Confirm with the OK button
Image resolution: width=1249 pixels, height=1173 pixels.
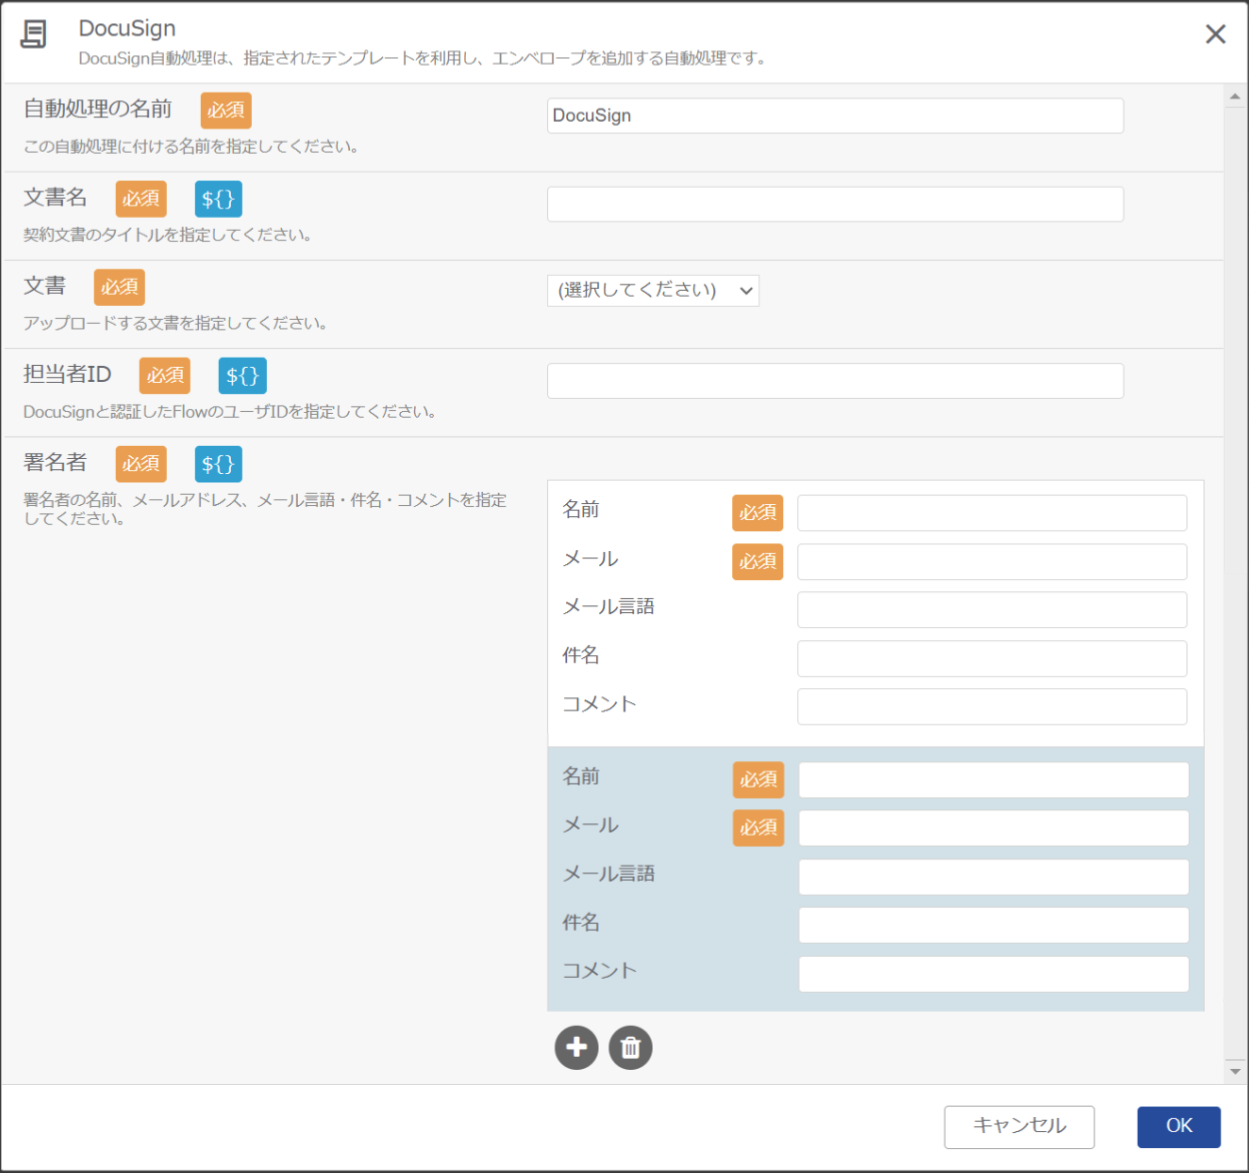[x=1179, y=1127]
